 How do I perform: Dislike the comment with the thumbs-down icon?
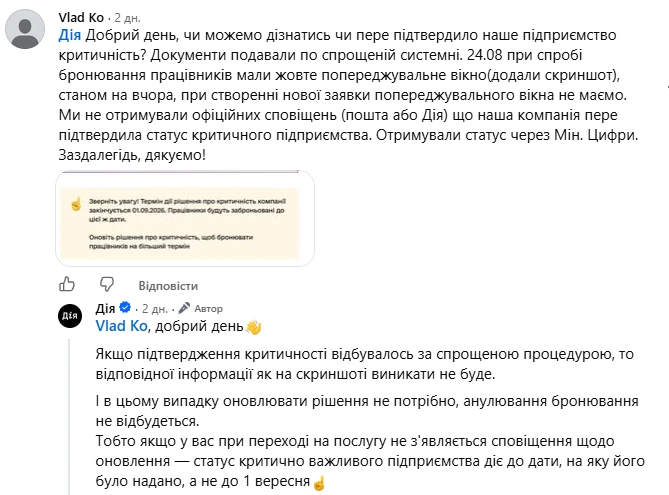[107, 284]
